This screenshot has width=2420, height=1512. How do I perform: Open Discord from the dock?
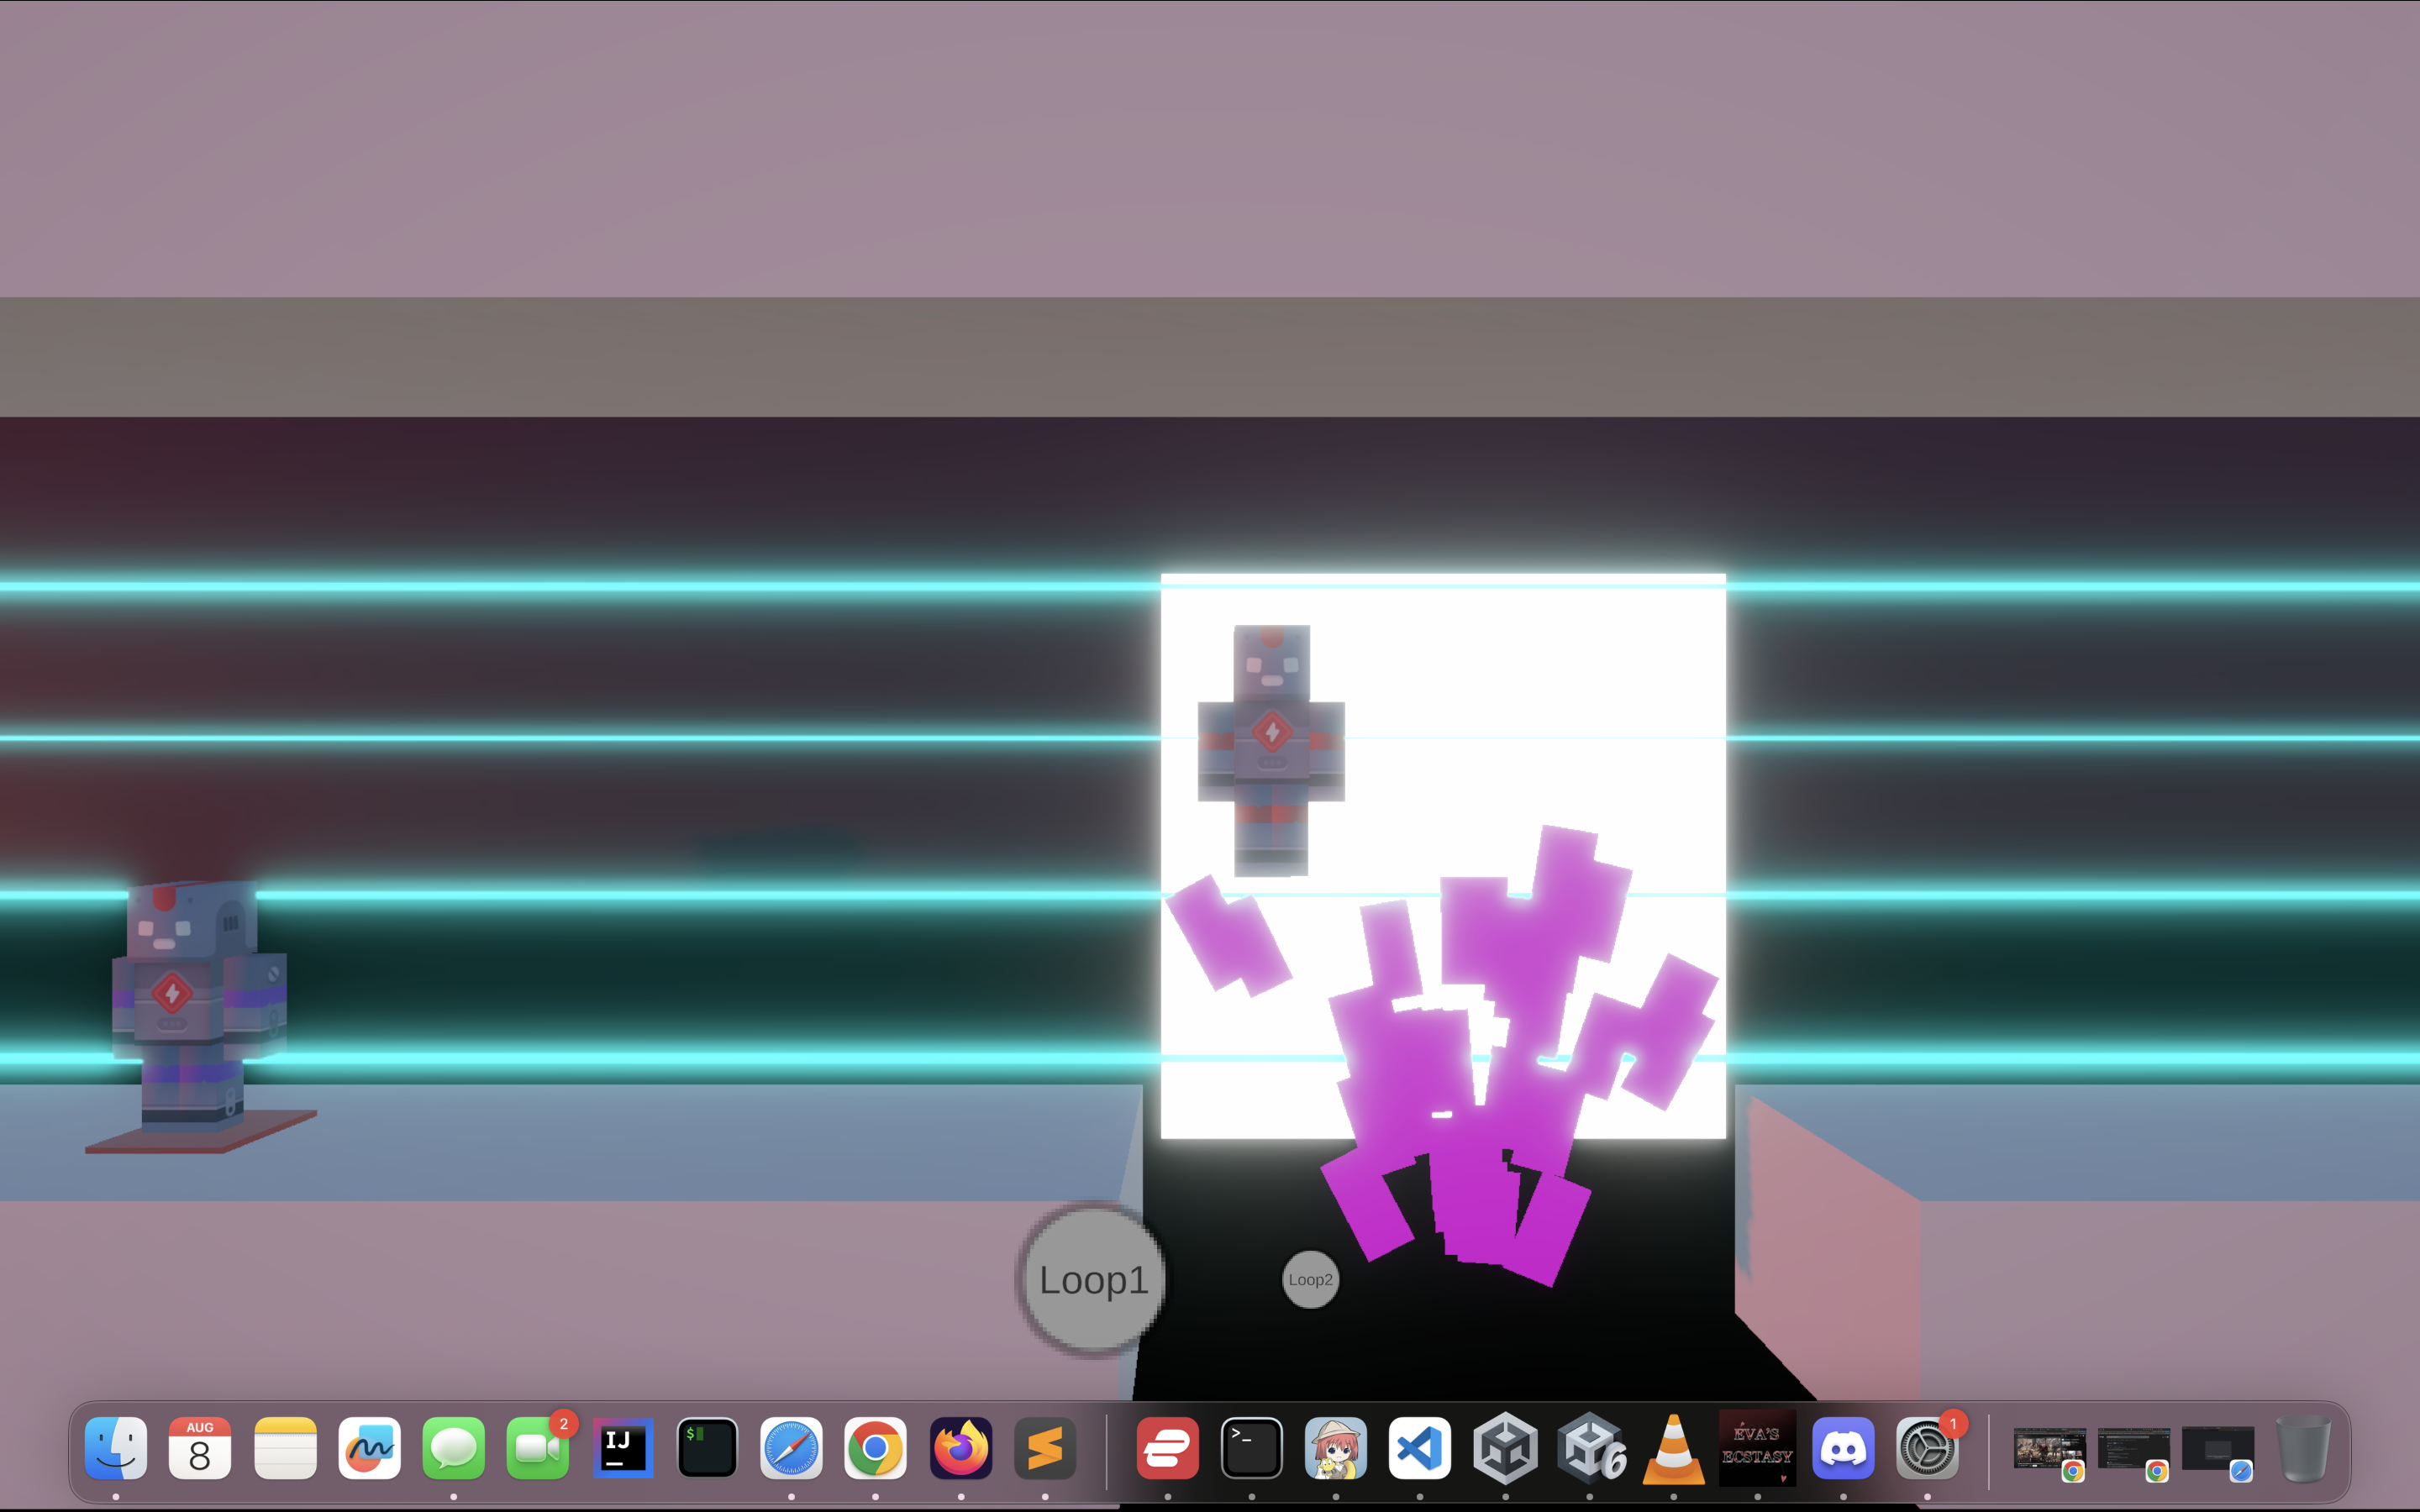click(x=1843, y=1448)
